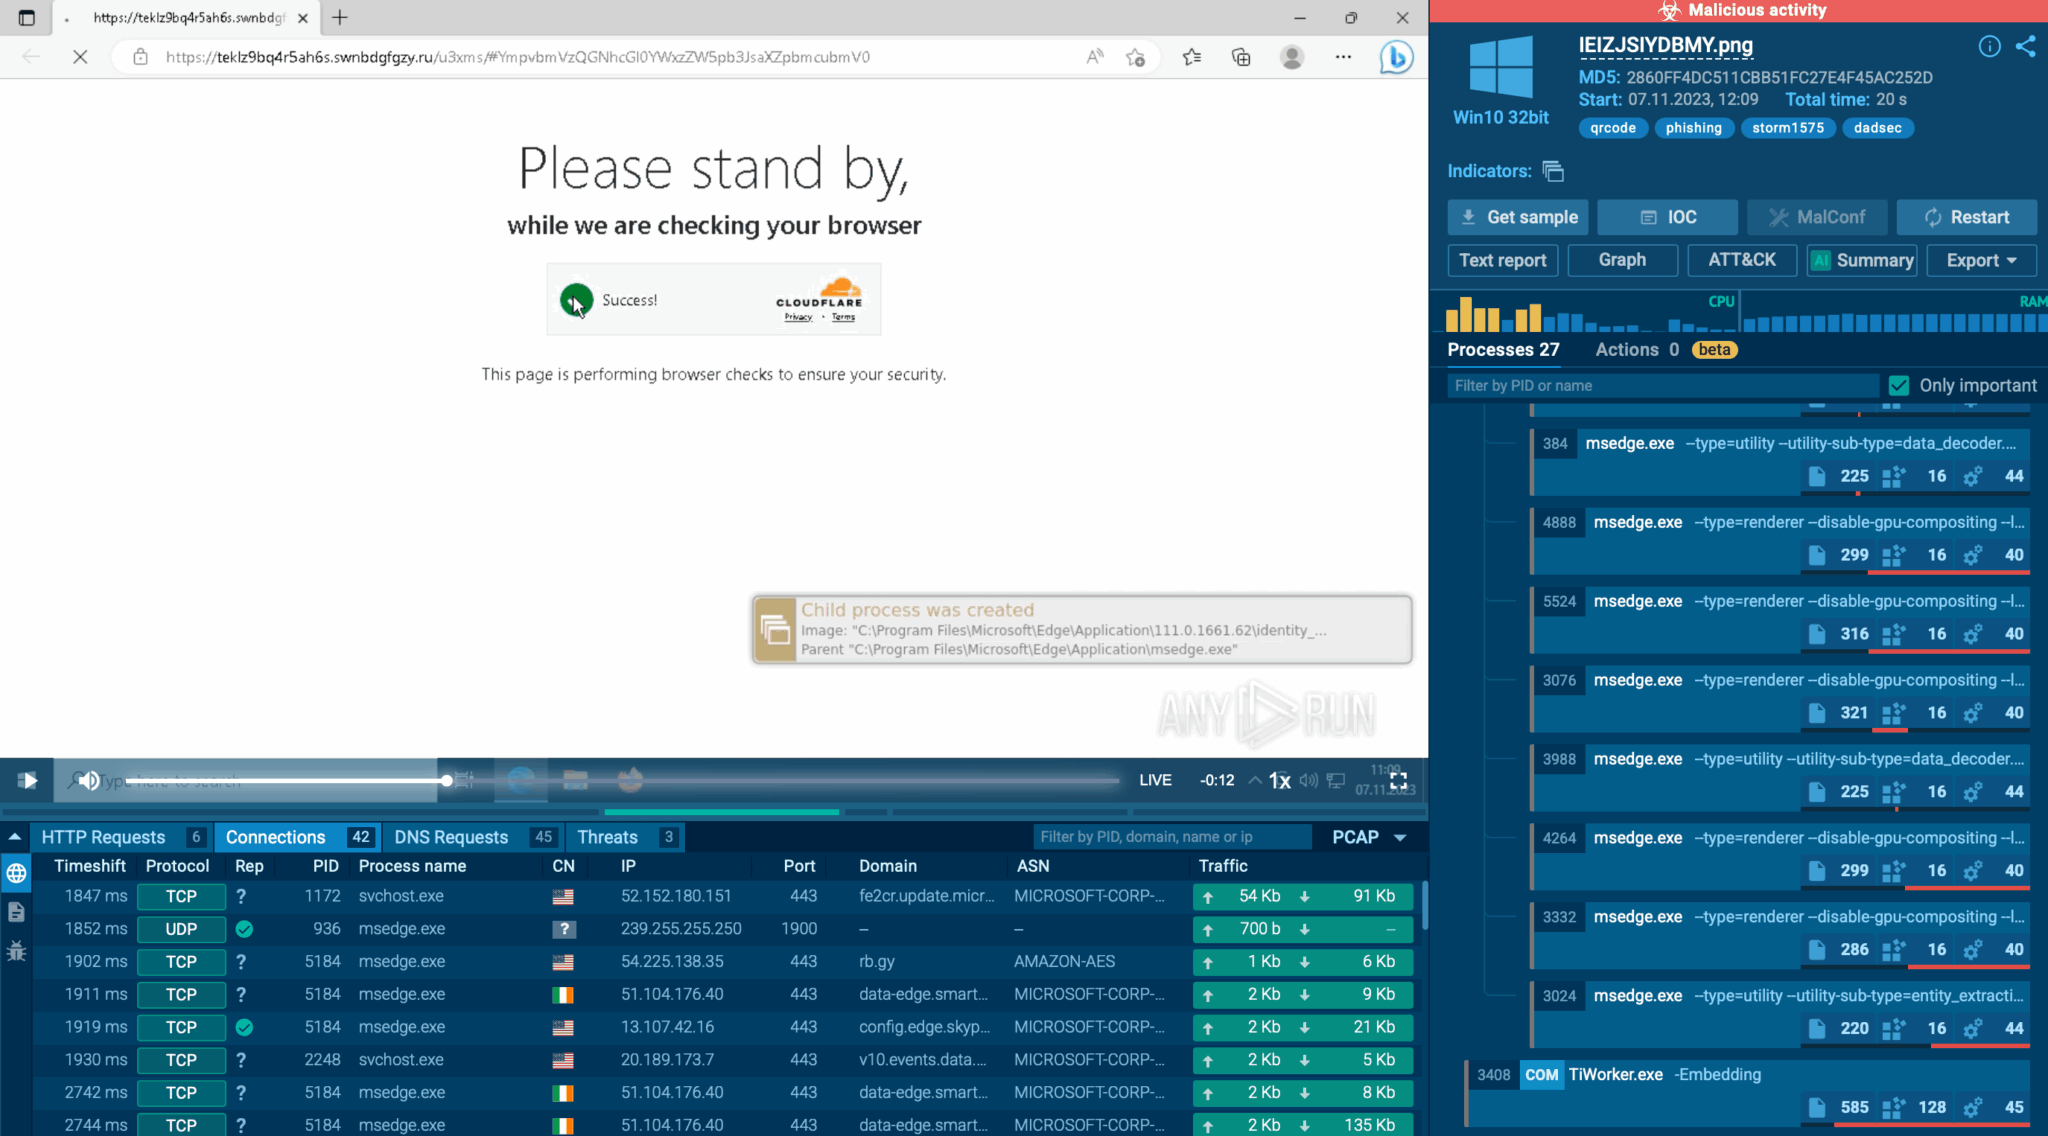Share the analysis via share icon
The image size is (2048, 1136).
coord(2025,46)
